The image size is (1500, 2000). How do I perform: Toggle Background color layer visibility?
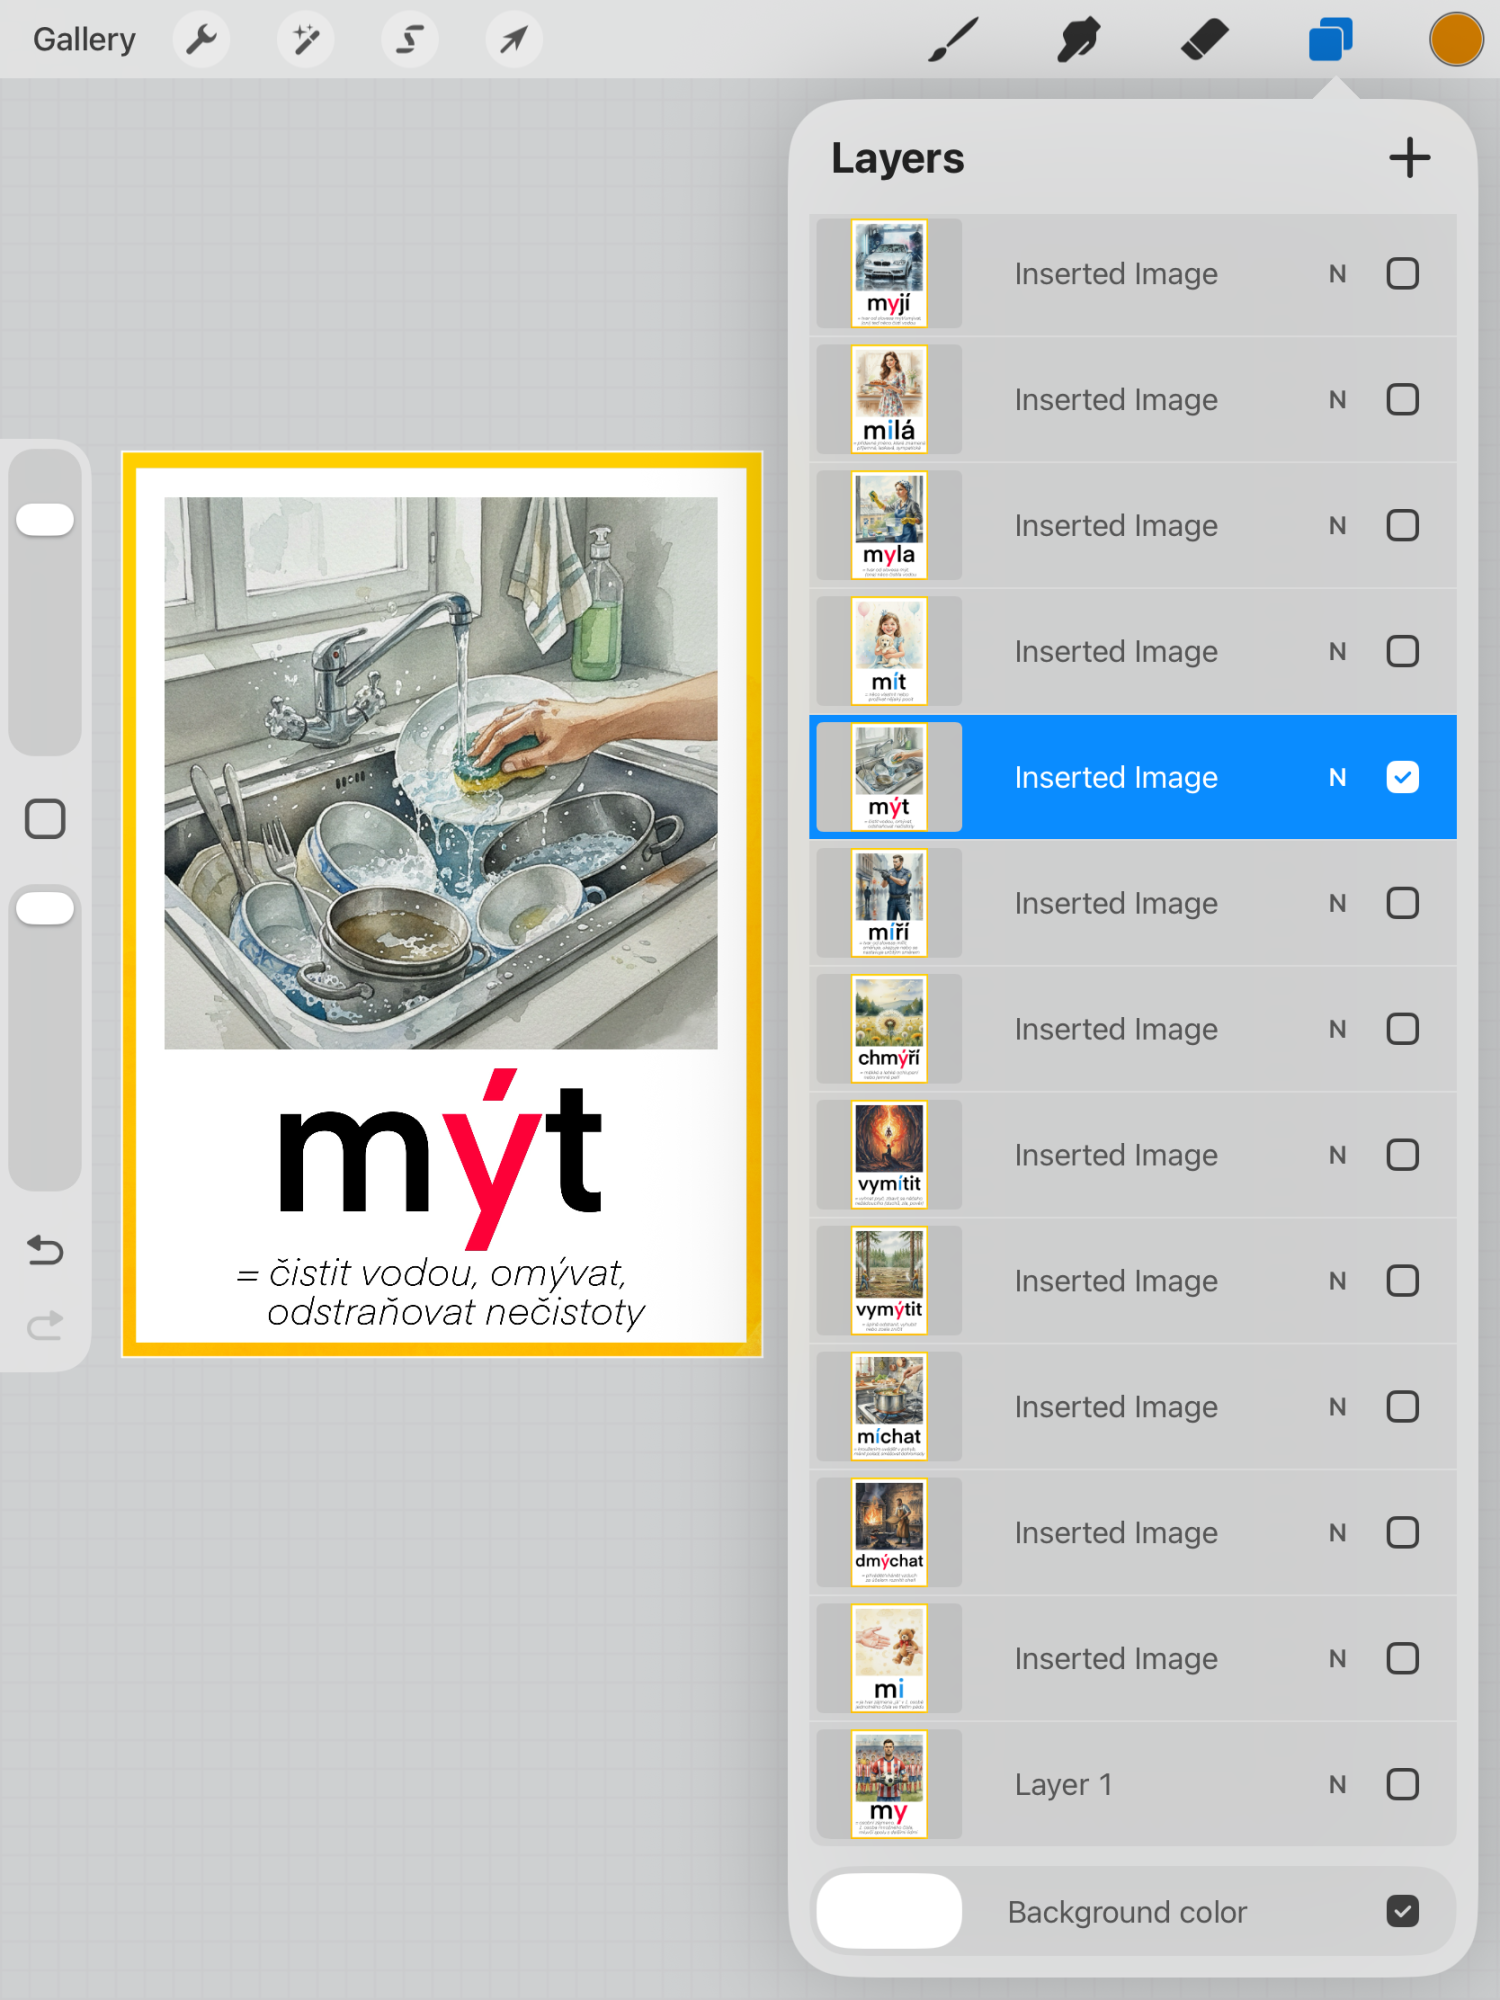[1402, 1911]
